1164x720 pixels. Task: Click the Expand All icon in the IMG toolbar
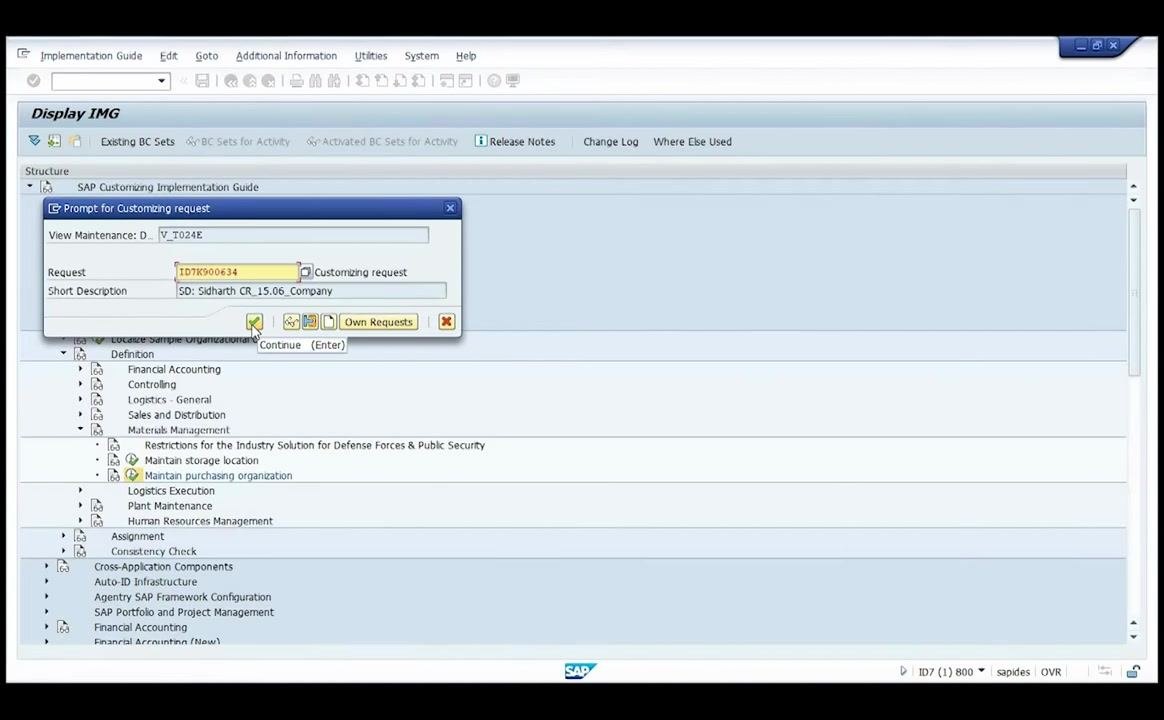coord(34,141)
